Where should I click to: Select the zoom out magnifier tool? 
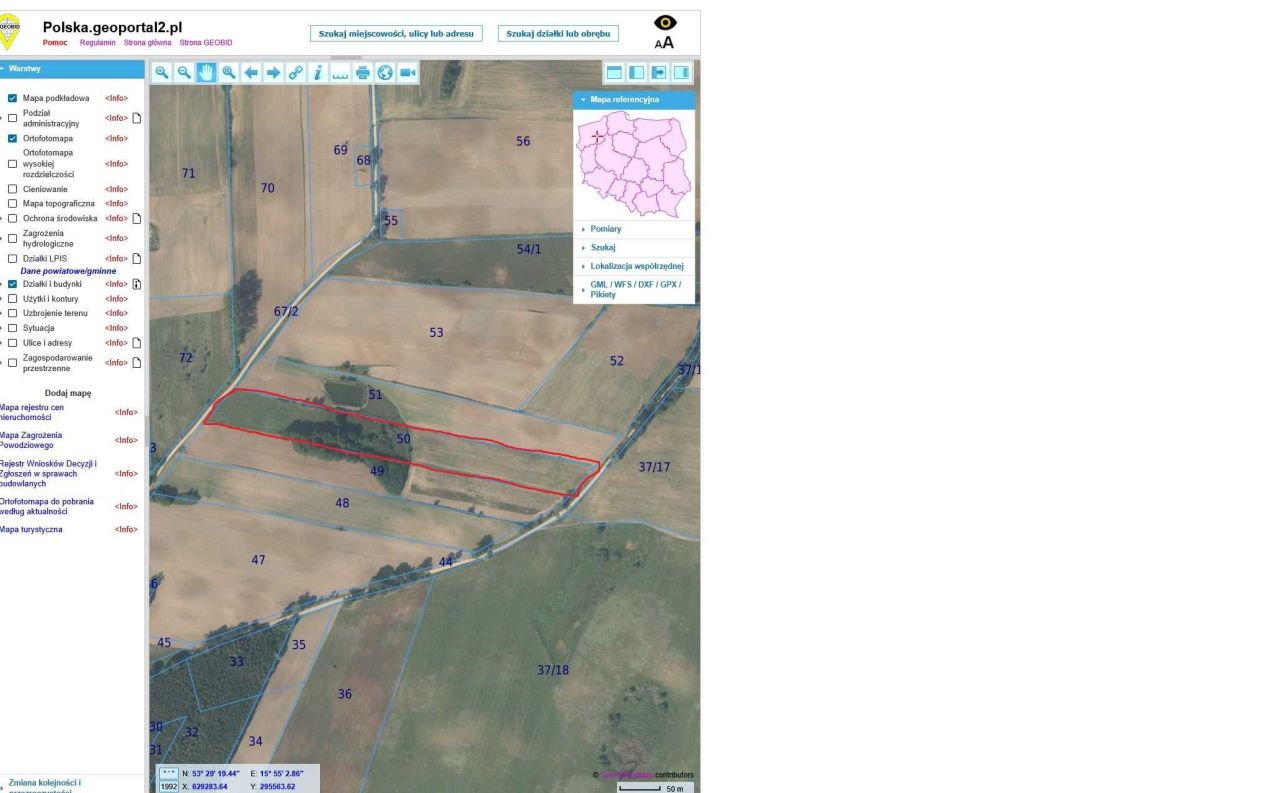(x=184, y=72)
